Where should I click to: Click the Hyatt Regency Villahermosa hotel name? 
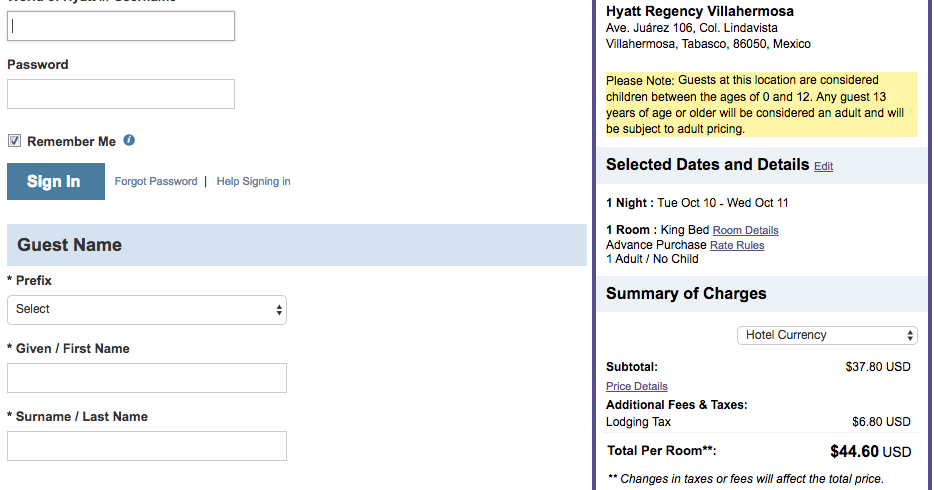700,11
